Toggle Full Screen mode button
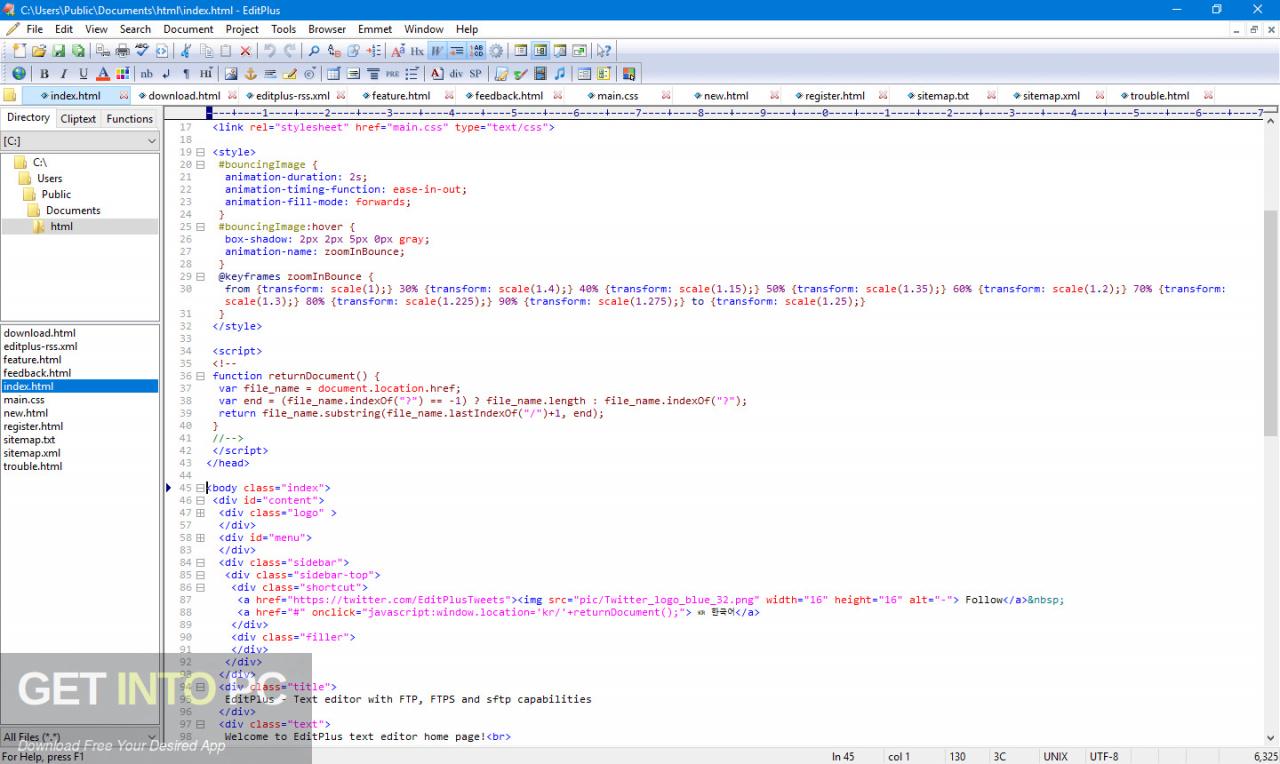Viewport: 1280px width, 764px height. 580,50
